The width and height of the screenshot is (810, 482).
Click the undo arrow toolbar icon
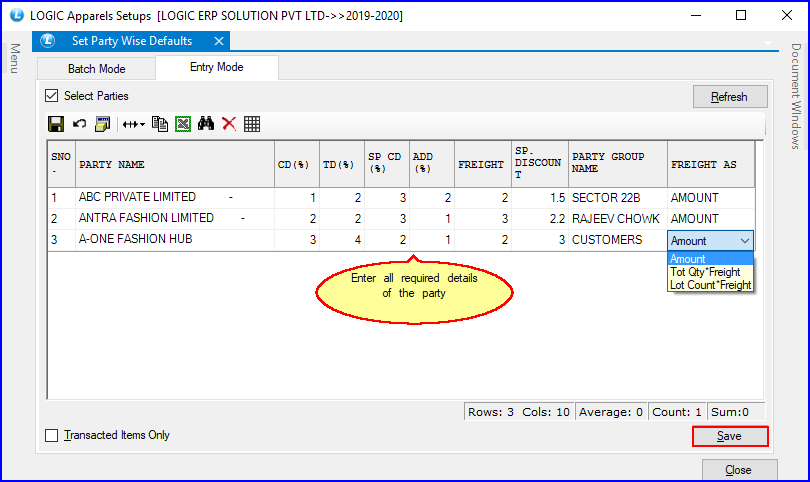[x=79, y=124]
